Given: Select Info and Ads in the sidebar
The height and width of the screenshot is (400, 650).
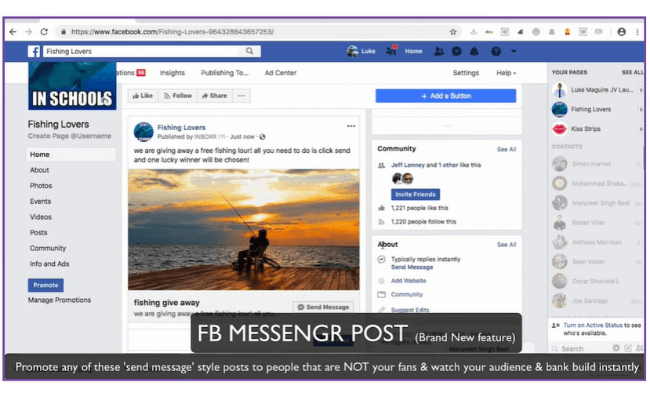Looking at the screenshot, I should pos(49,264).
